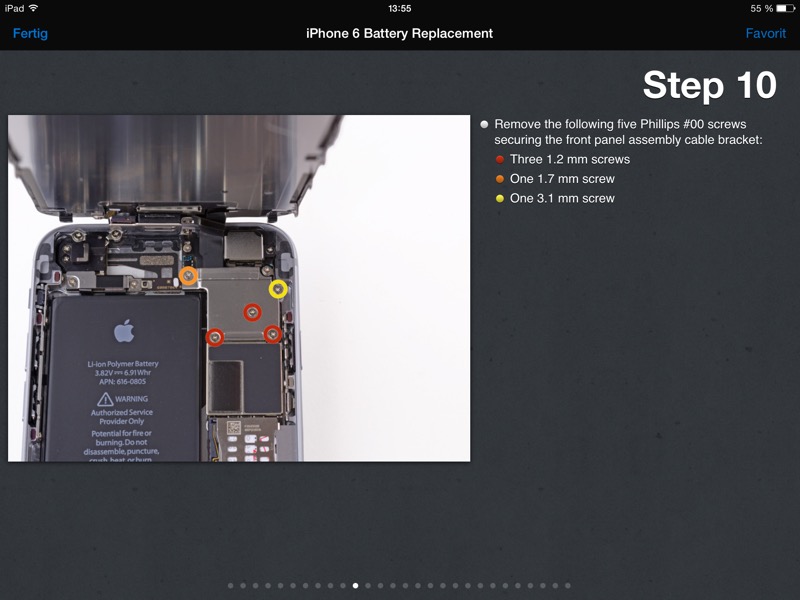800x600 pixels.
Task: Tap the bottom-left red screw marker
Action: [x=214, y=336]
